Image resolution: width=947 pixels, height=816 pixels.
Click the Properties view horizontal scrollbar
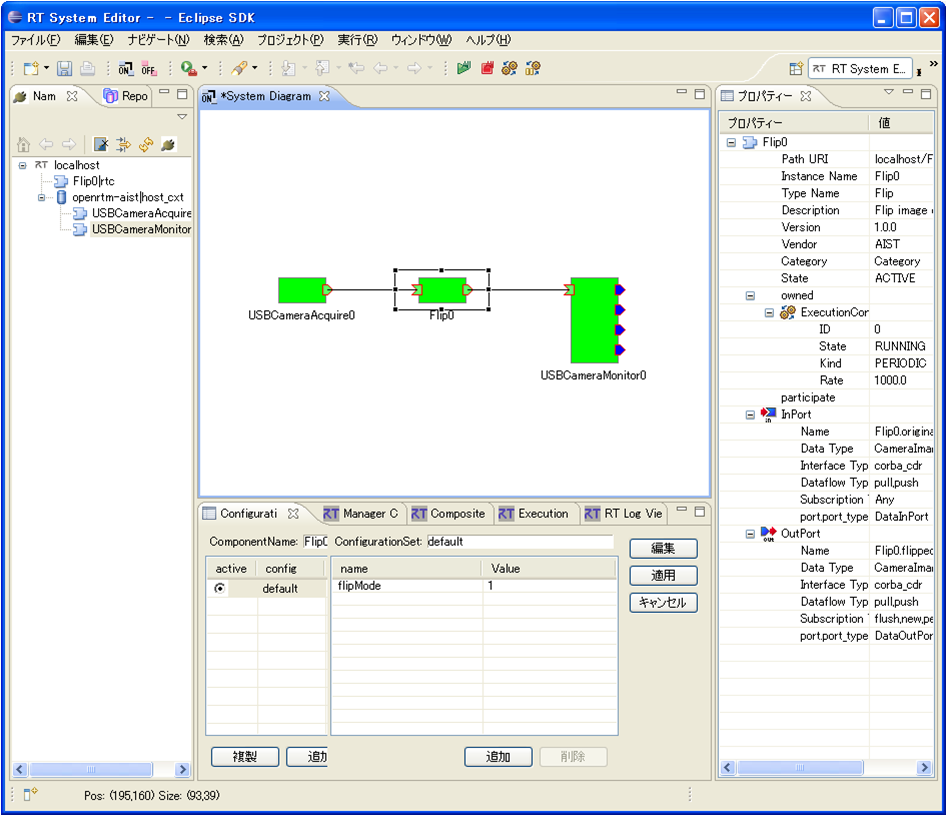(826, 768)
